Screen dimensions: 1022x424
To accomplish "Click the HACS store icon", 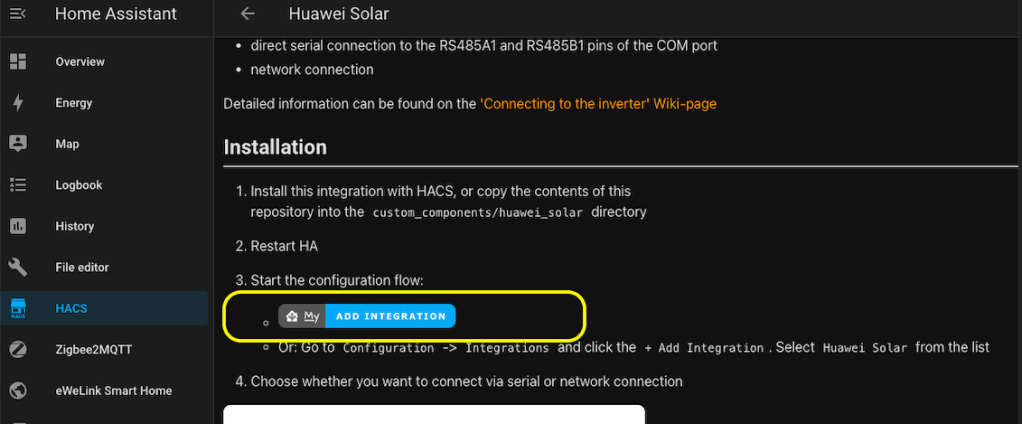I will point(17,308).
